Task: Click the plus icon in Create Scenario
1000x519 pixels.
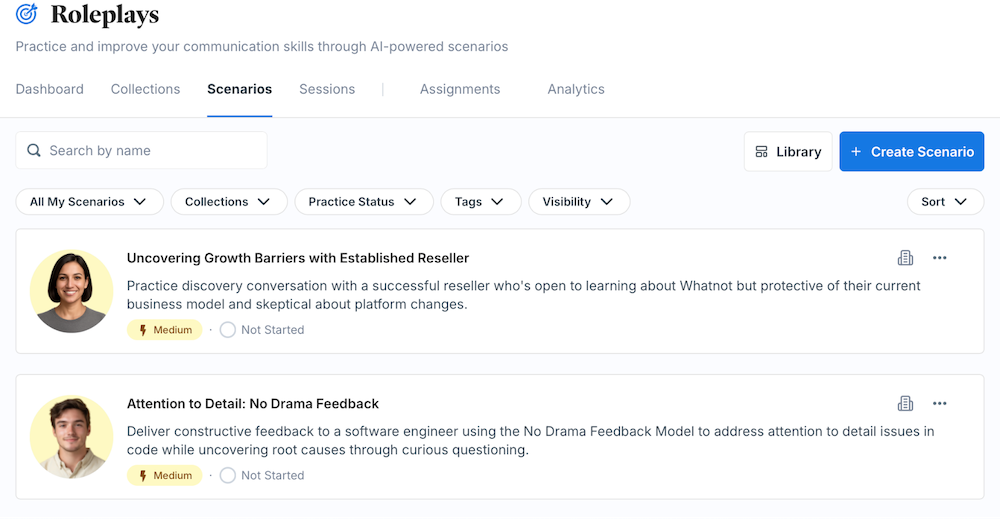Action: pyautogui.click(x=856, y=152)
